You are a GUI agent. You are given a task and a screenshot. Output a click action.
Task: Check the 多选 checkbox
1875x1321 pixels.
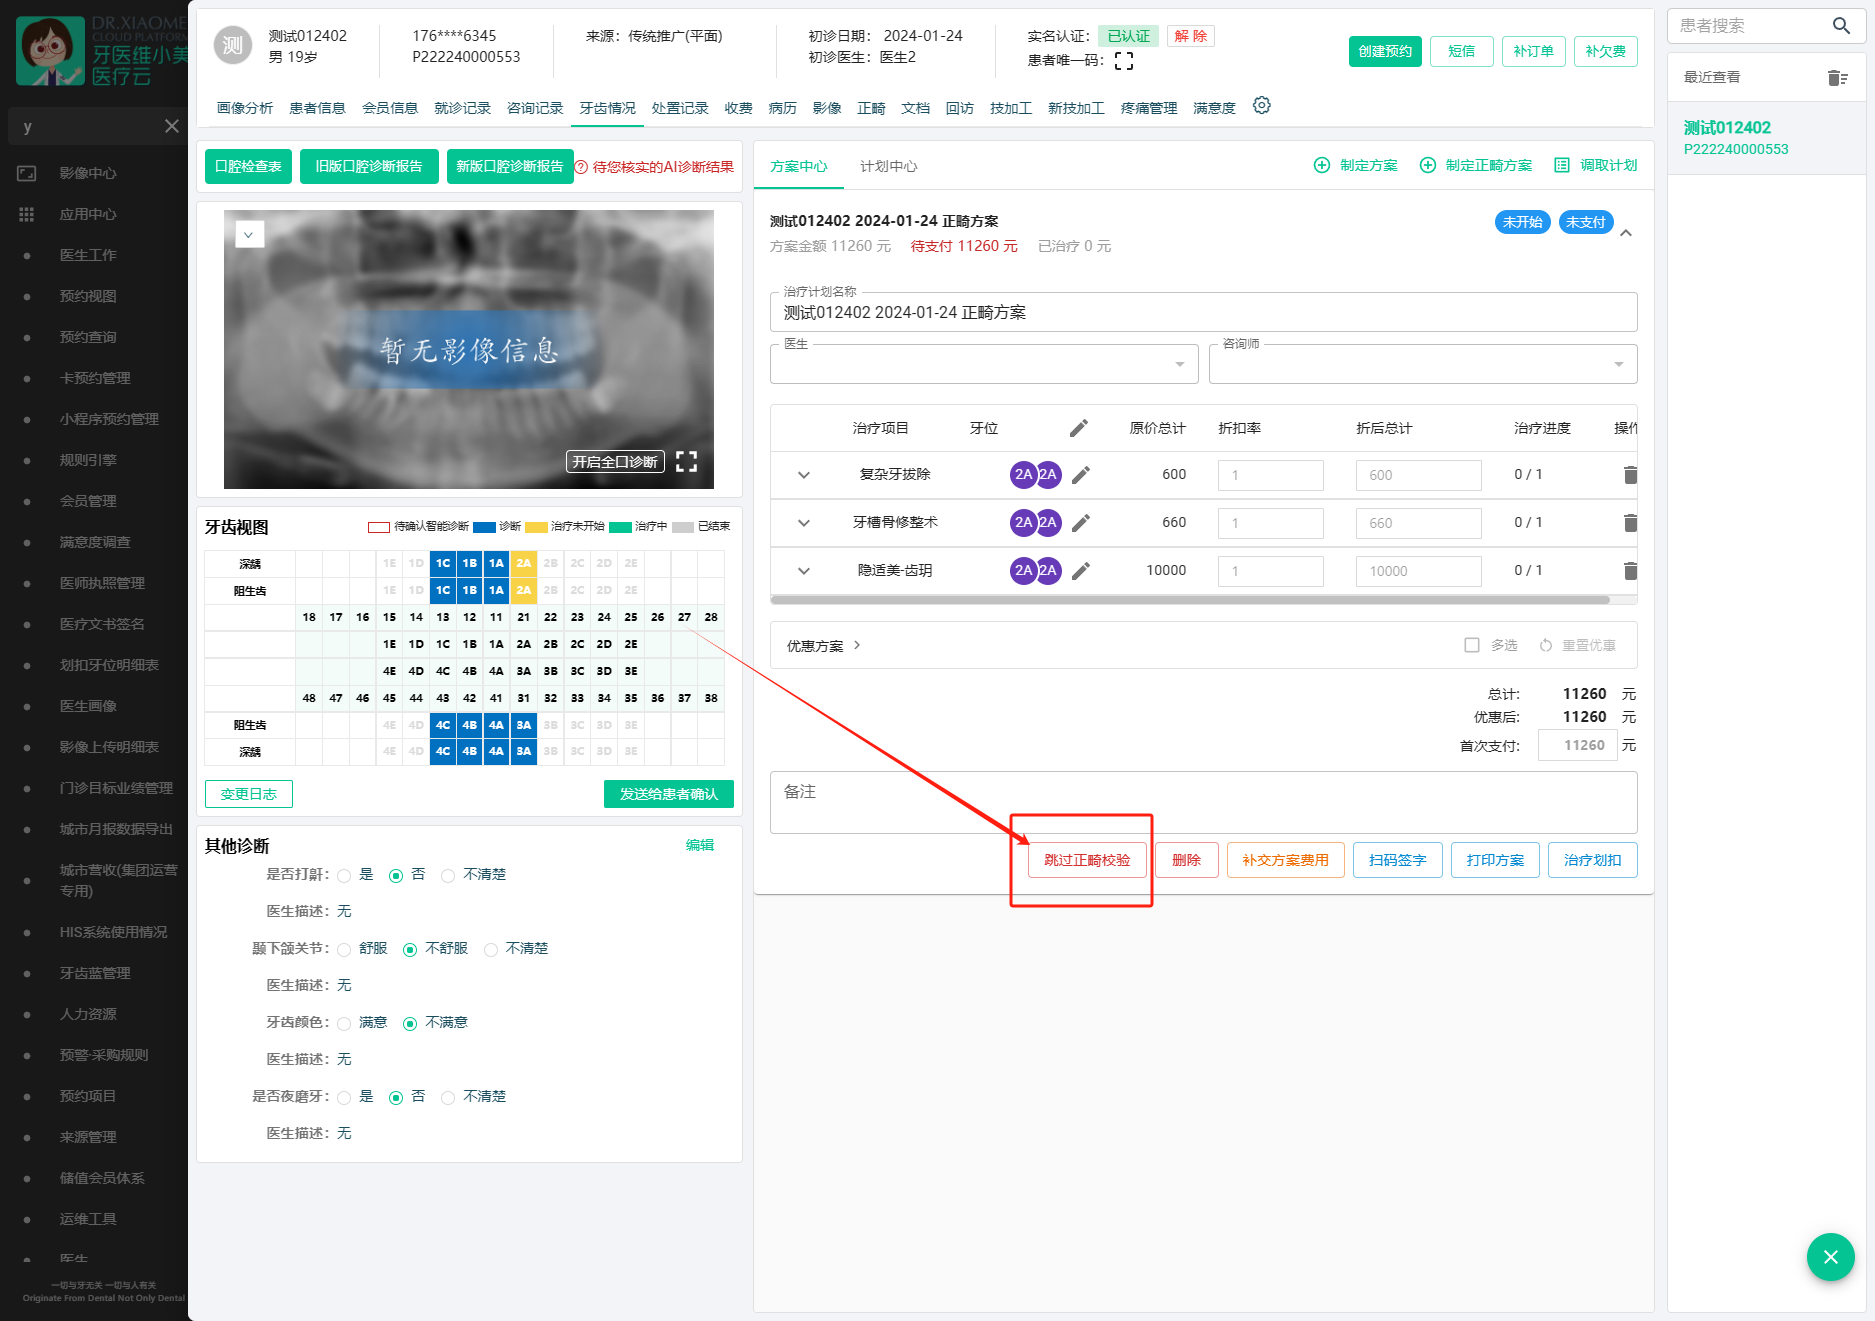coord(1472,646)
